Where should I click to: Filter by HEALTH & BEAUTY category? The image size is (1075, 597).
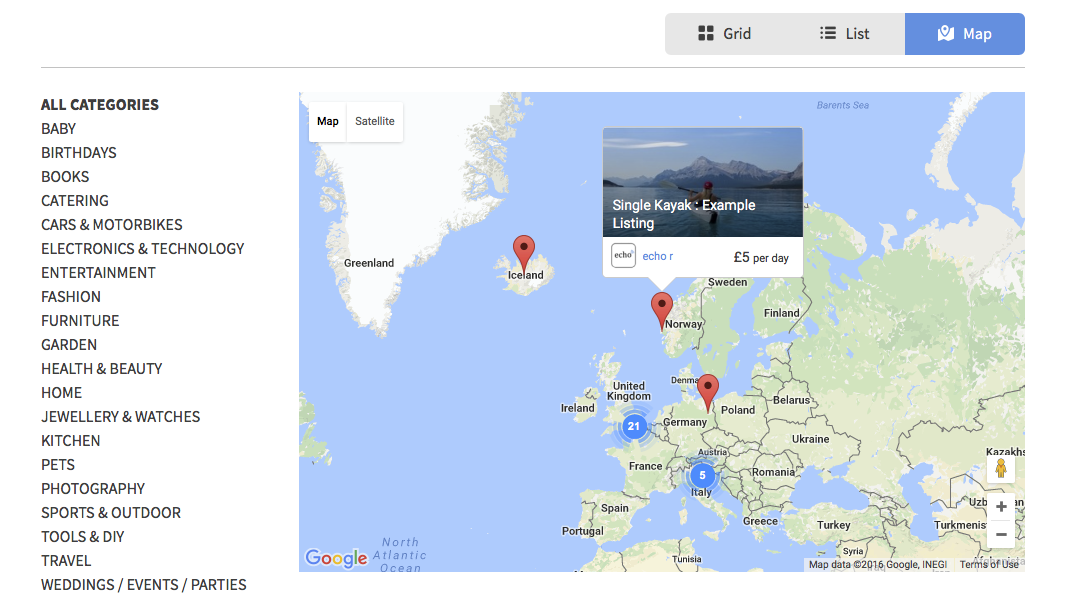click(101, 369)
